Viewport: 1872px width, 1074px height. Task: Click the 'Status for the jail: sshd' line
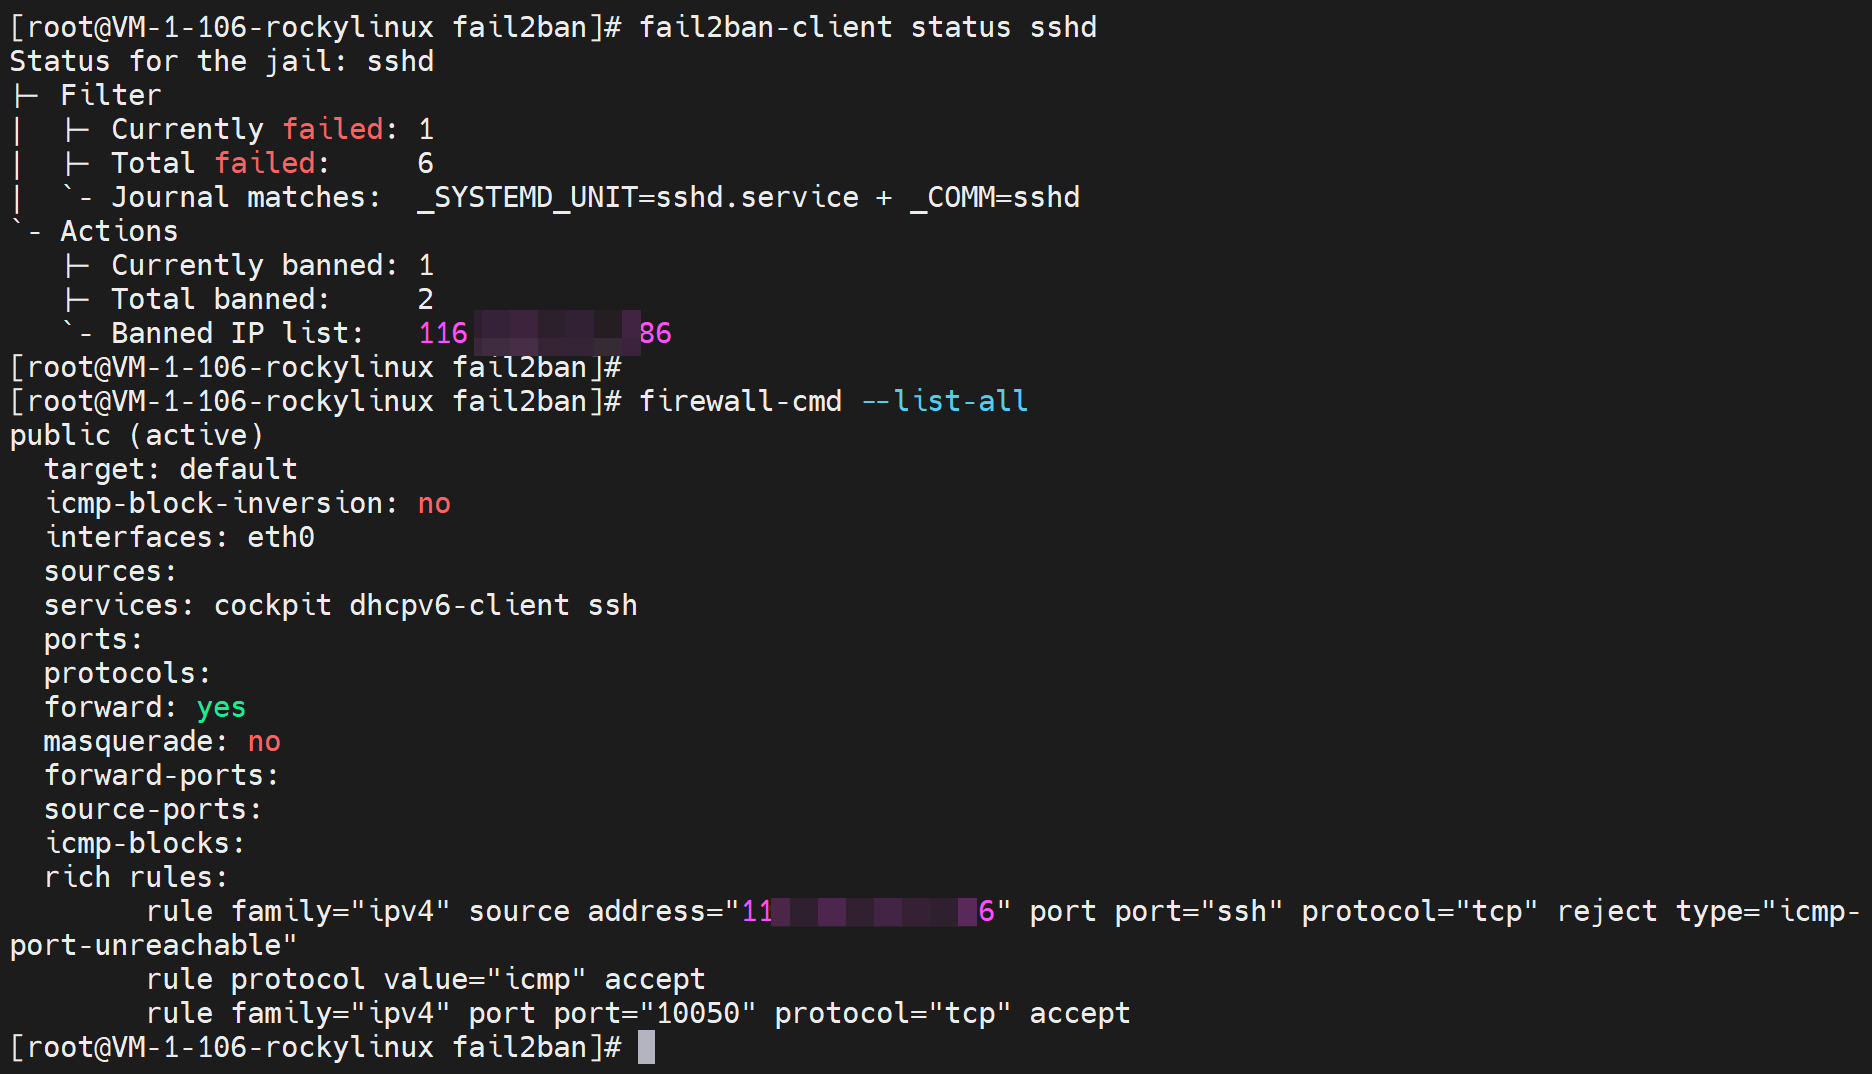tap(221, 61)
